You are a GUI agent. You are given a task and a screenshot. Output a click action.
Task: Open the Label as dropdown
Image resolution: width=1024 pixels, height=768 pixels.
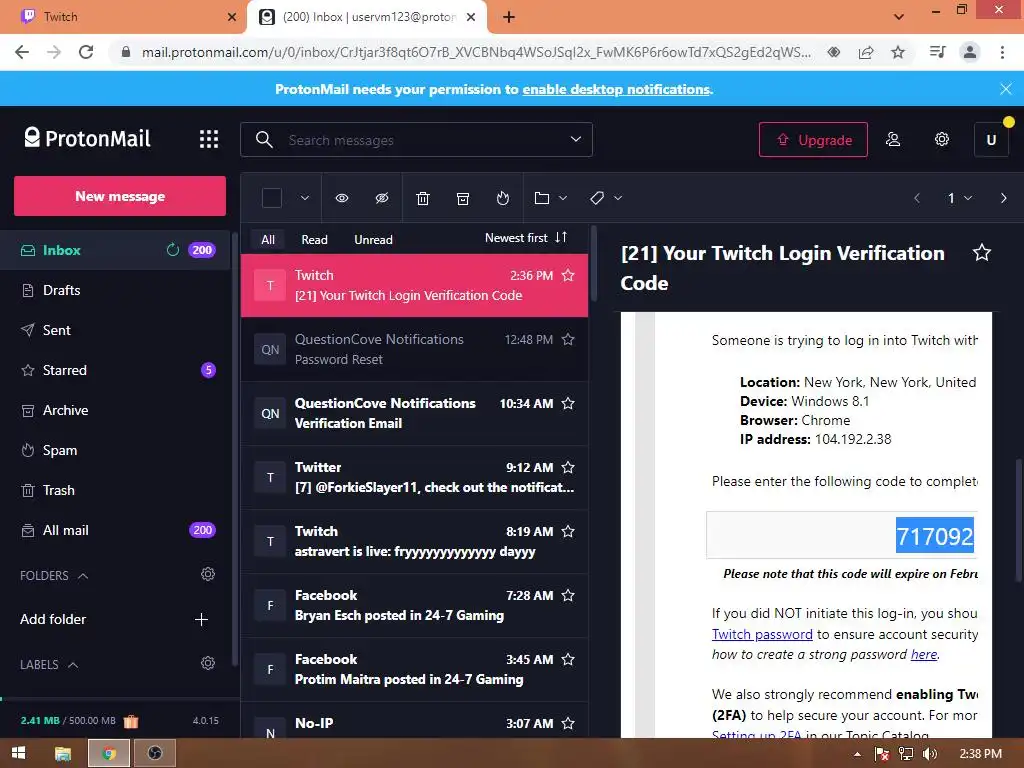click(x=605, y=198)
